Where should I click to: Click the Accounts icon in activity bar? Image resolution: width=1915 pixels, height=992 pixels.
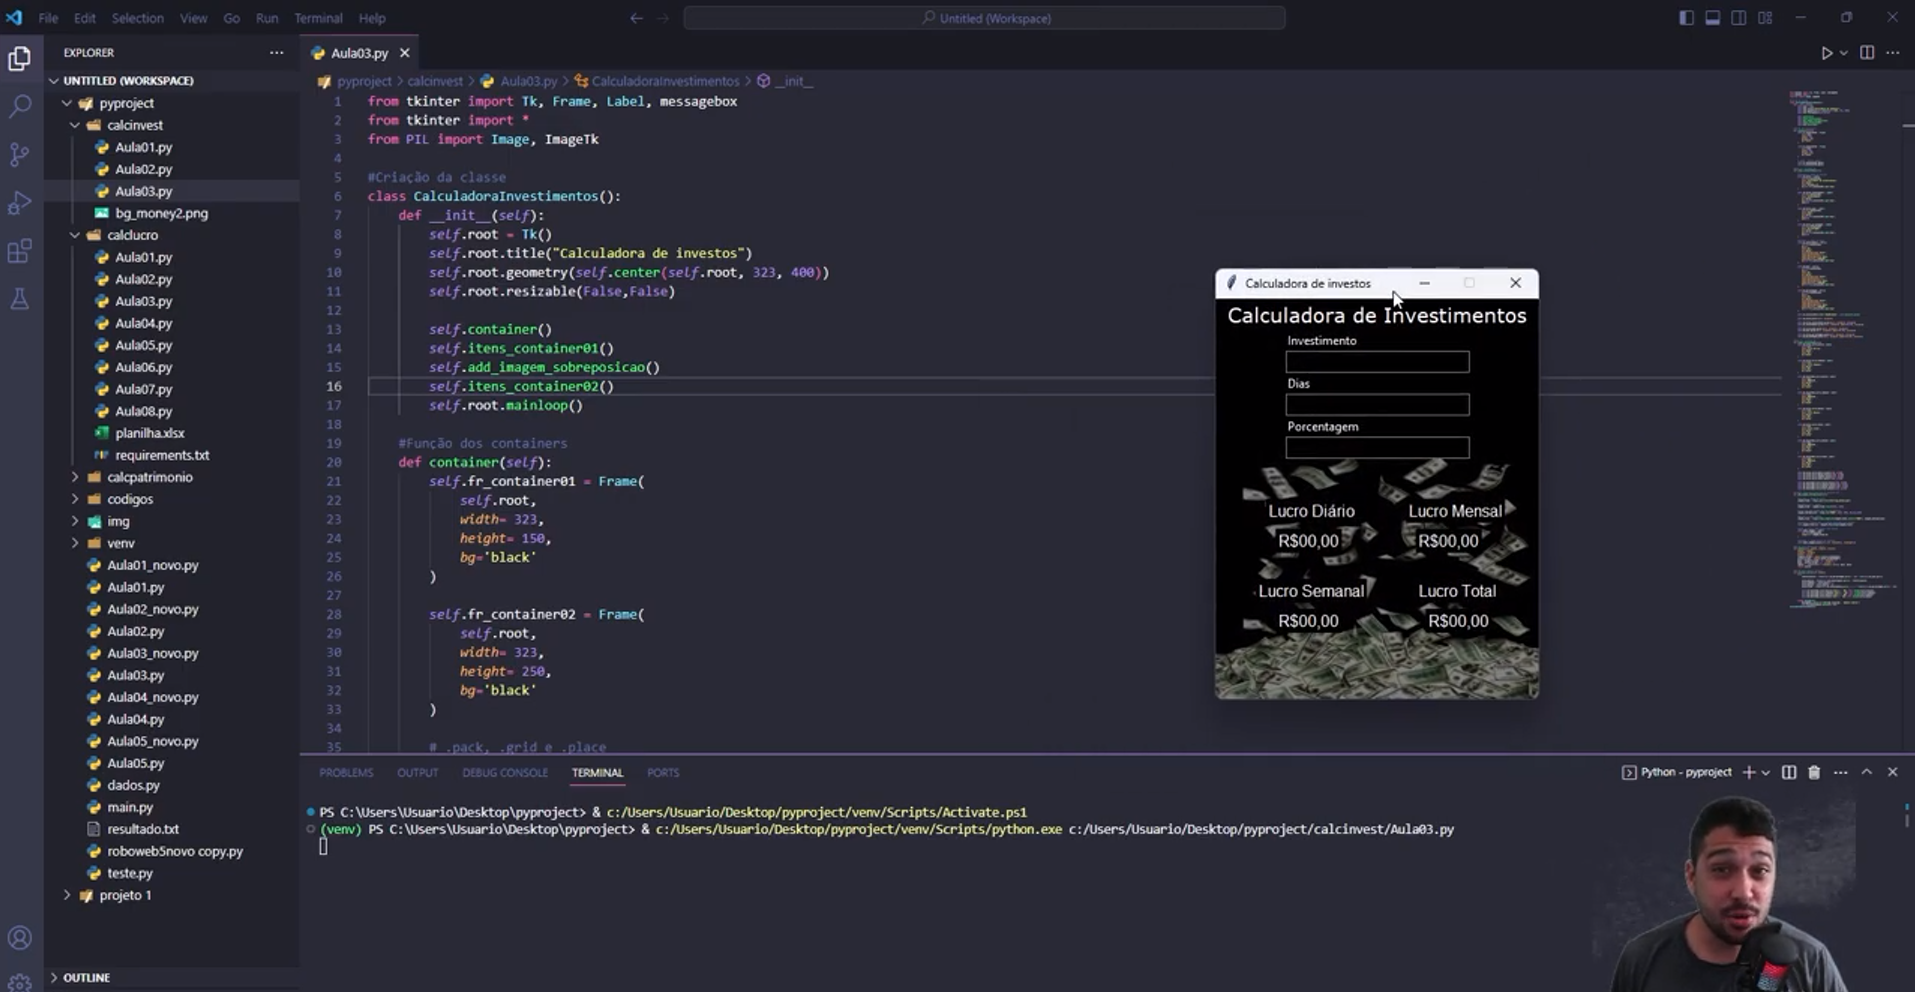[x=20, y=938]
